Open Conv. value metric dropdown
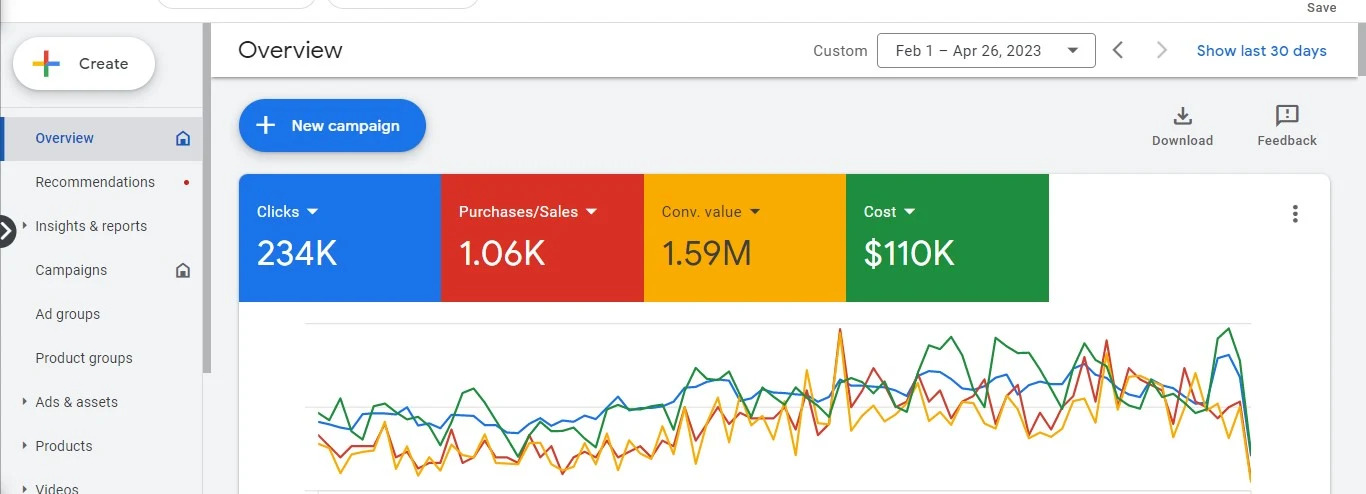The image size is (1366, 494). pyautogui.click(x=711, y=212)
